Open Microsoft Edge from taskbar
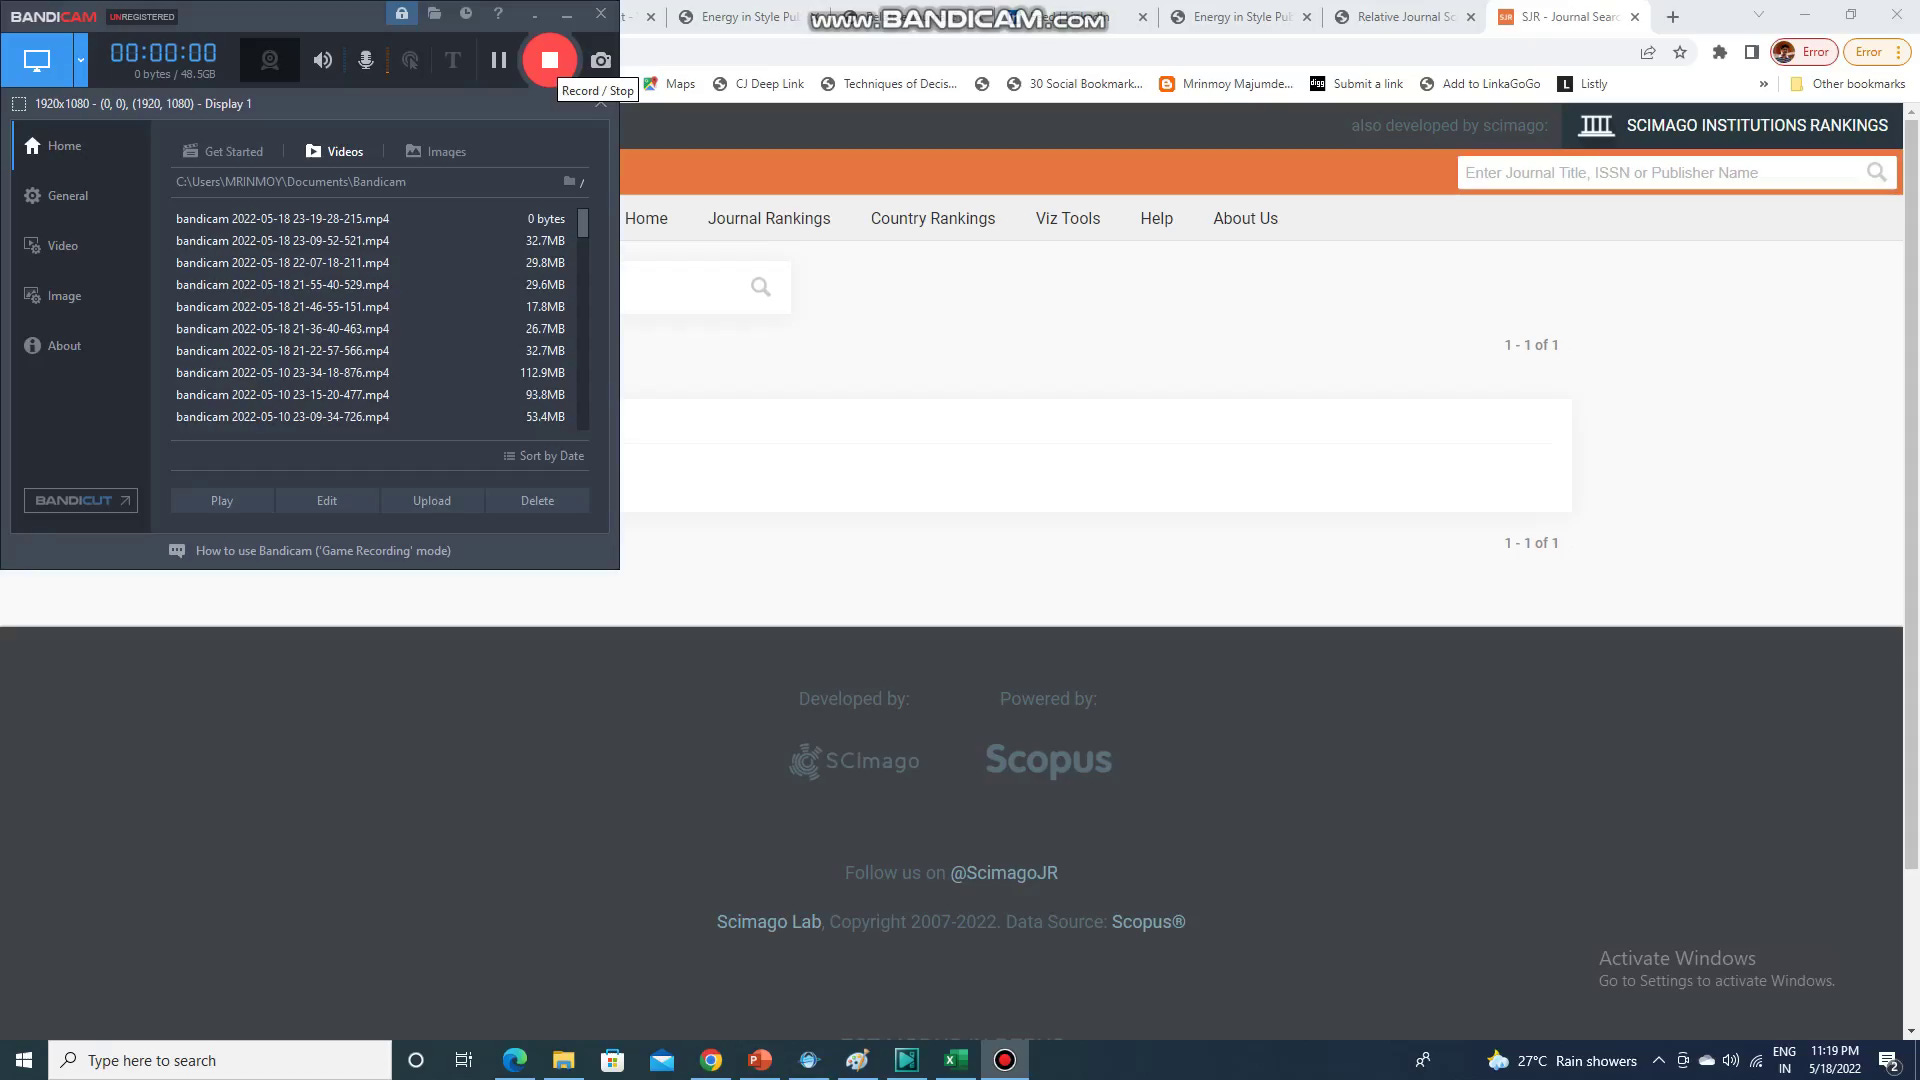This screenshot has width=1920, height=1080. coord(514,1060)
